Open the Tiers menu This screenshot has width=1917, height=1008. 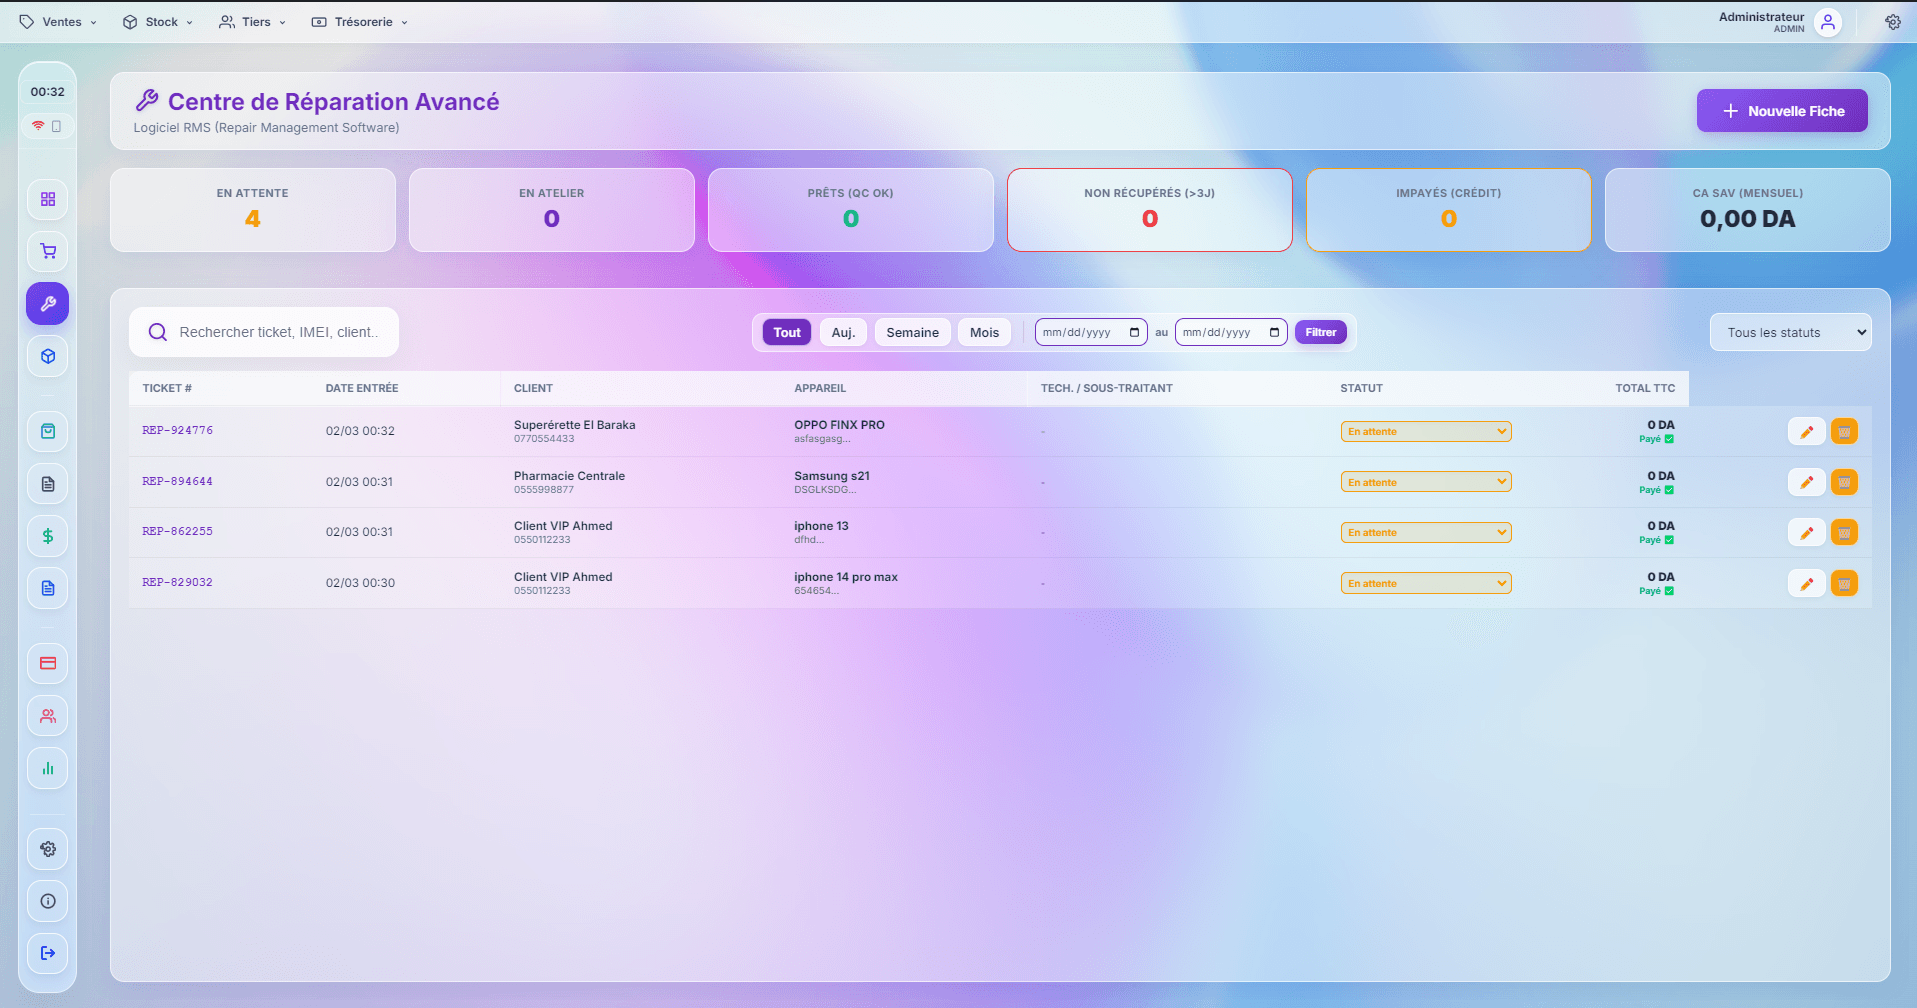[x=252, y=21]
